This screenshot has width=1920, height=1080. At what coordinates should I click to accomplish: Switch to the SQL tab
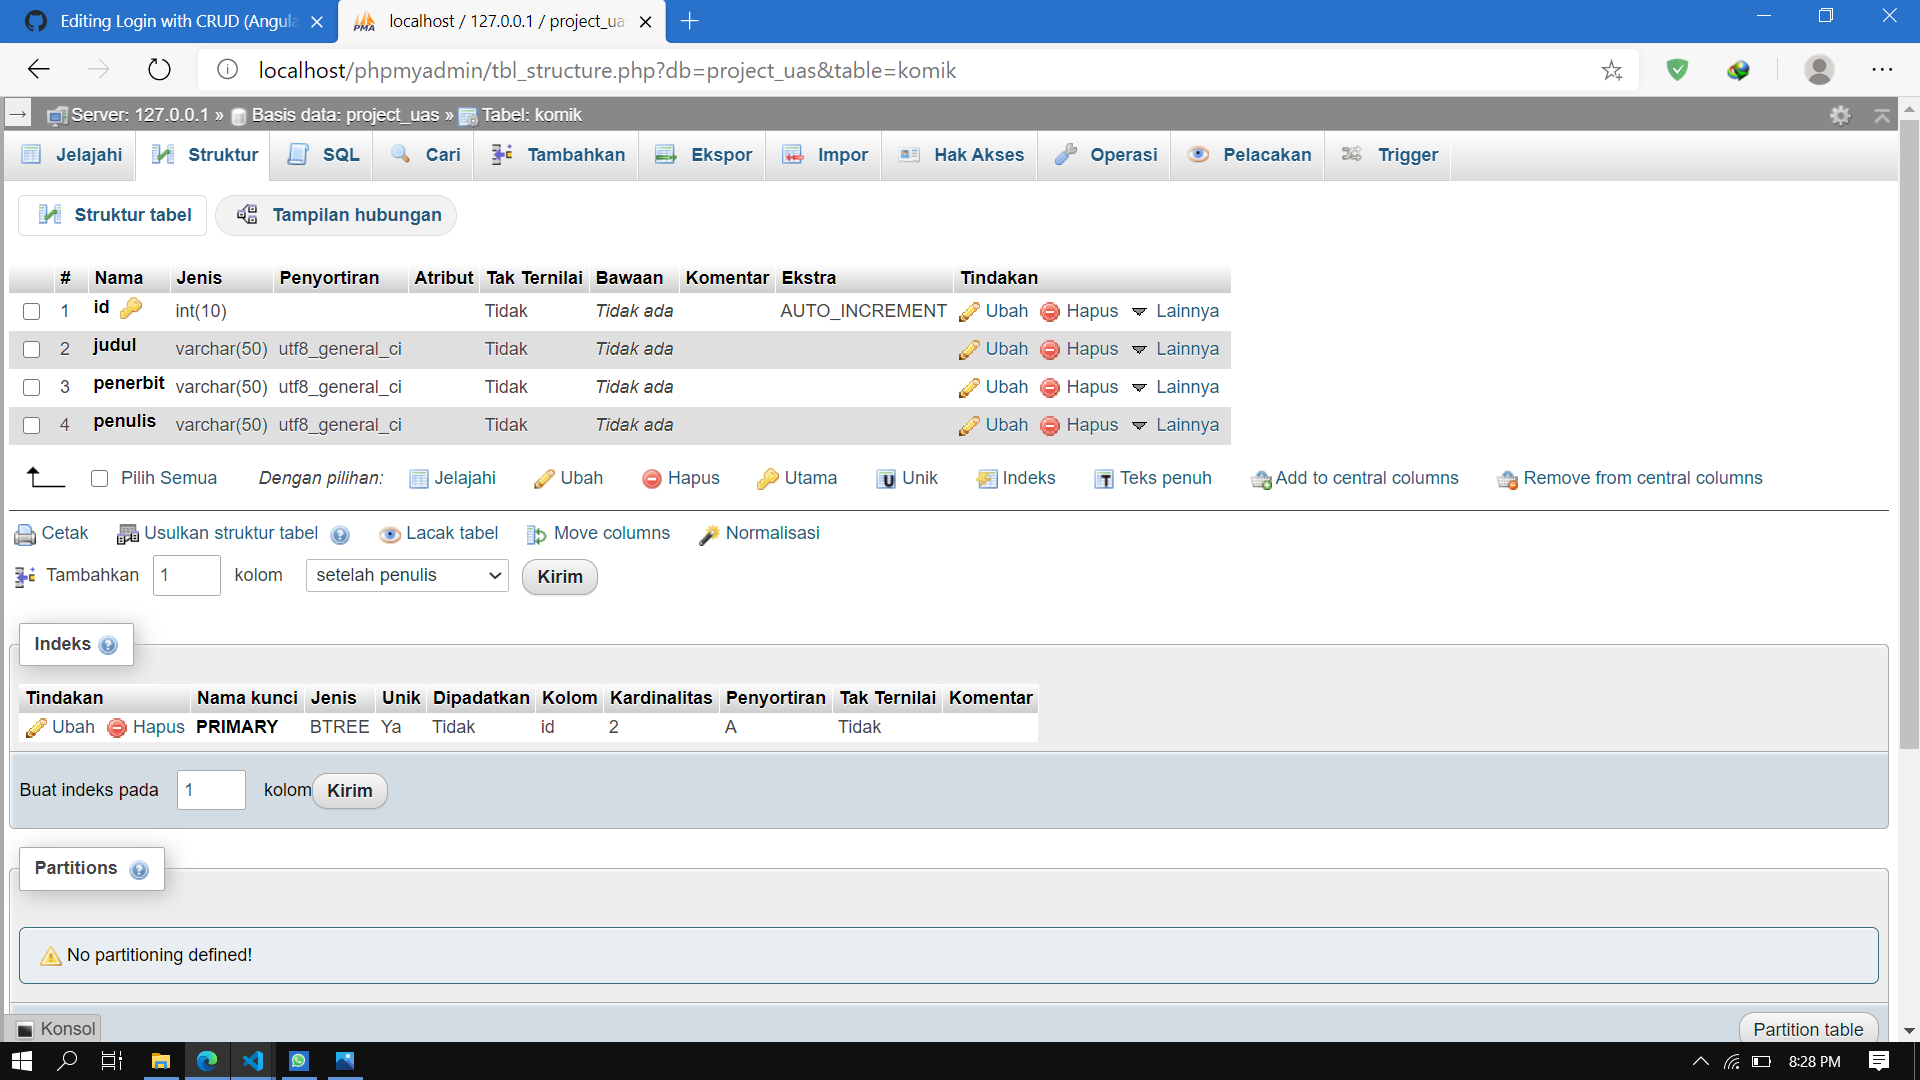[322, 155]
